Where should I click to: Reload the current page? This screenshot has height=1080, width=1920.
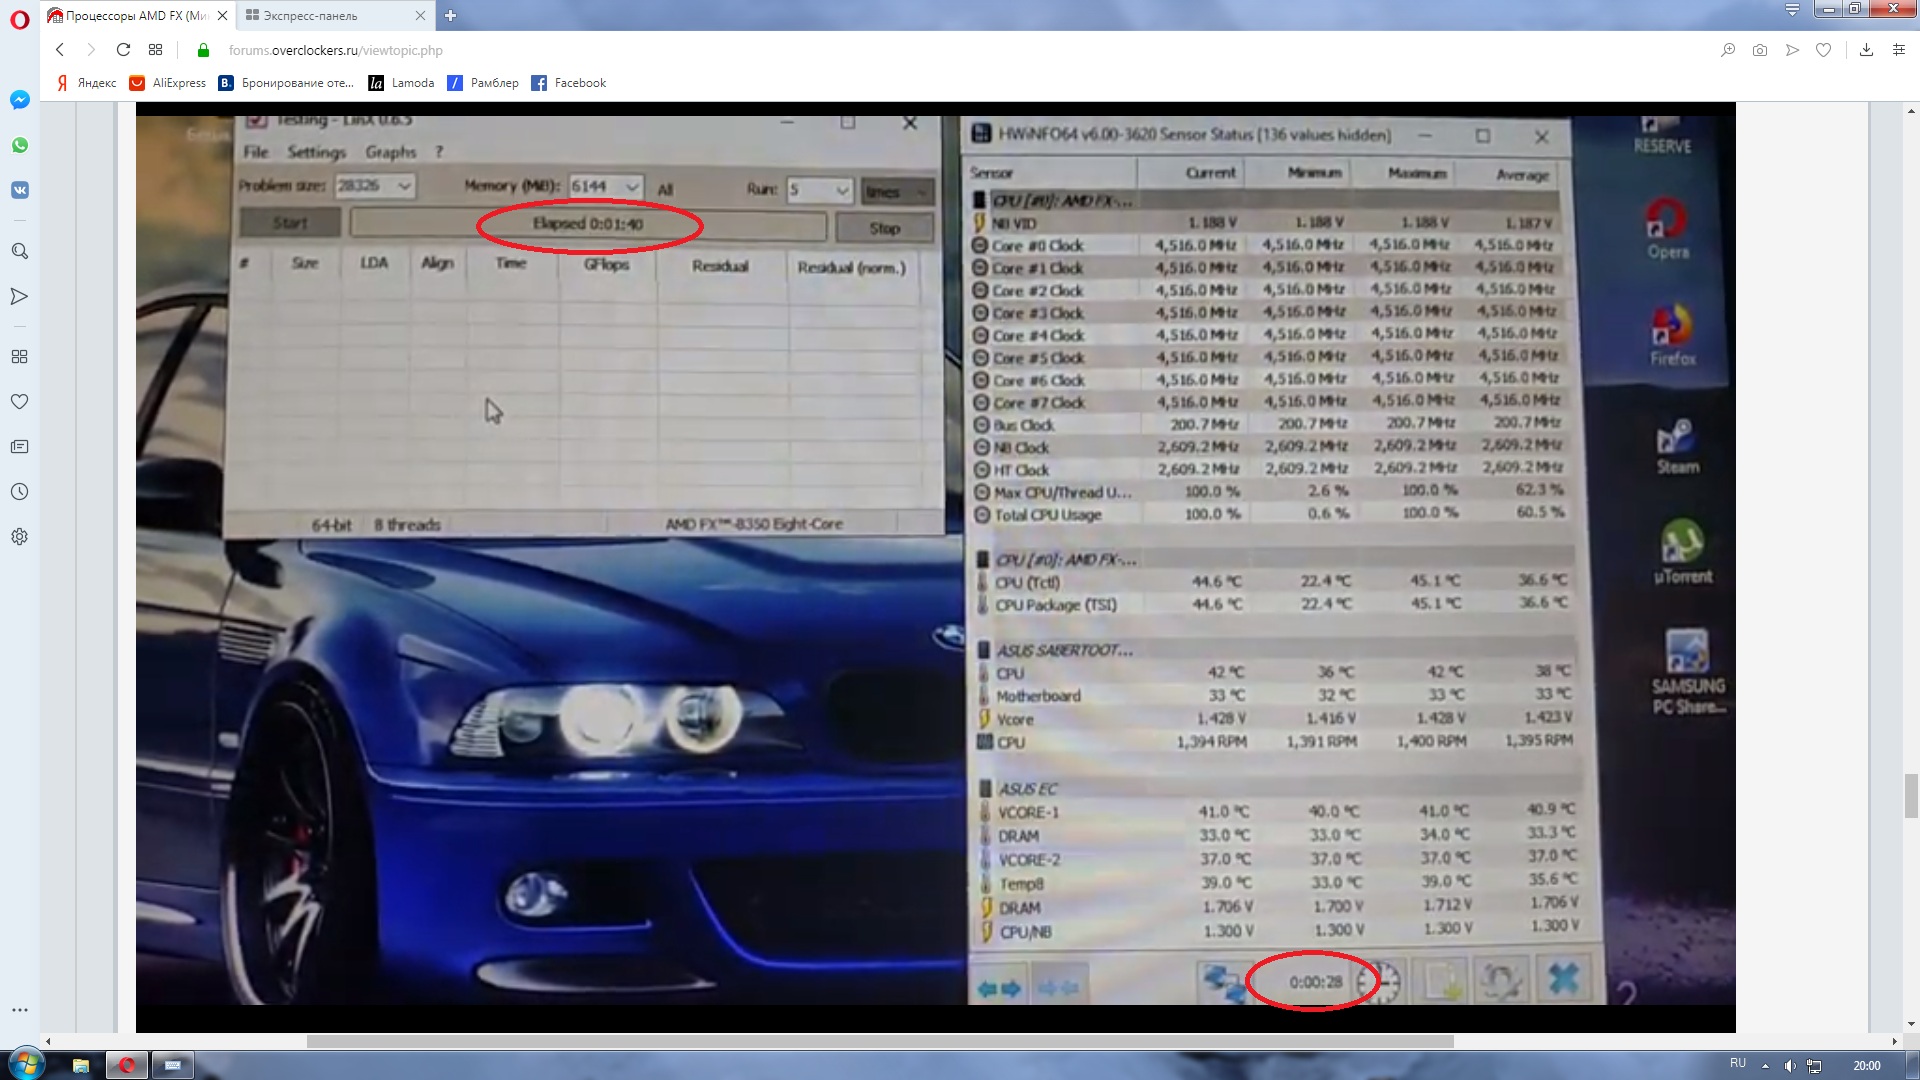tap(123, 50)
